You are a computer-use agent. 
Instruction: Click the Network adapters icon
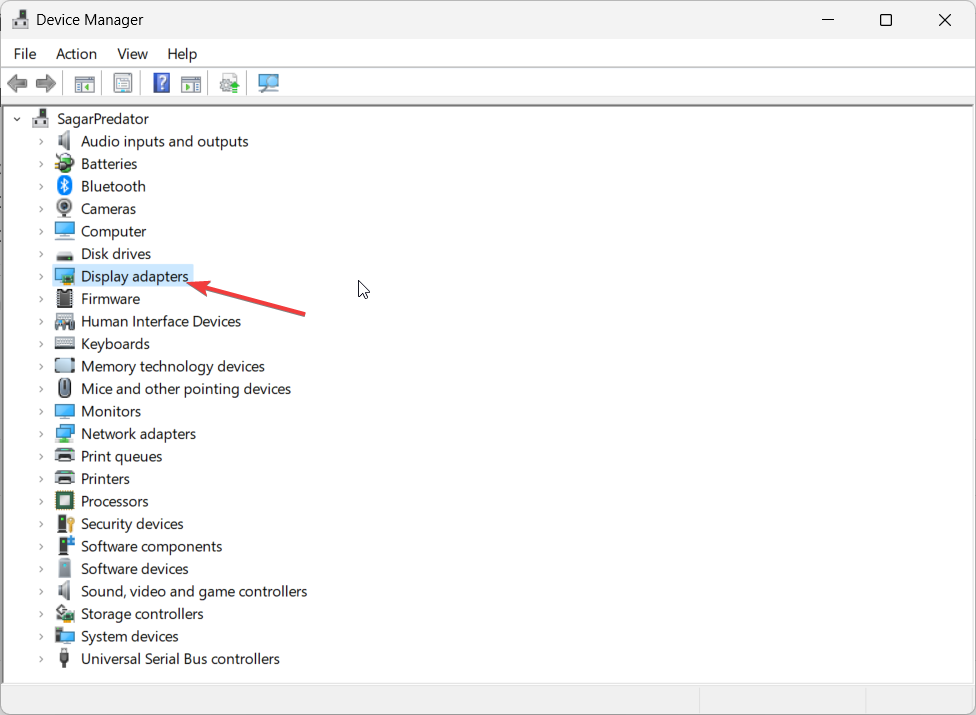pos(64,434)
